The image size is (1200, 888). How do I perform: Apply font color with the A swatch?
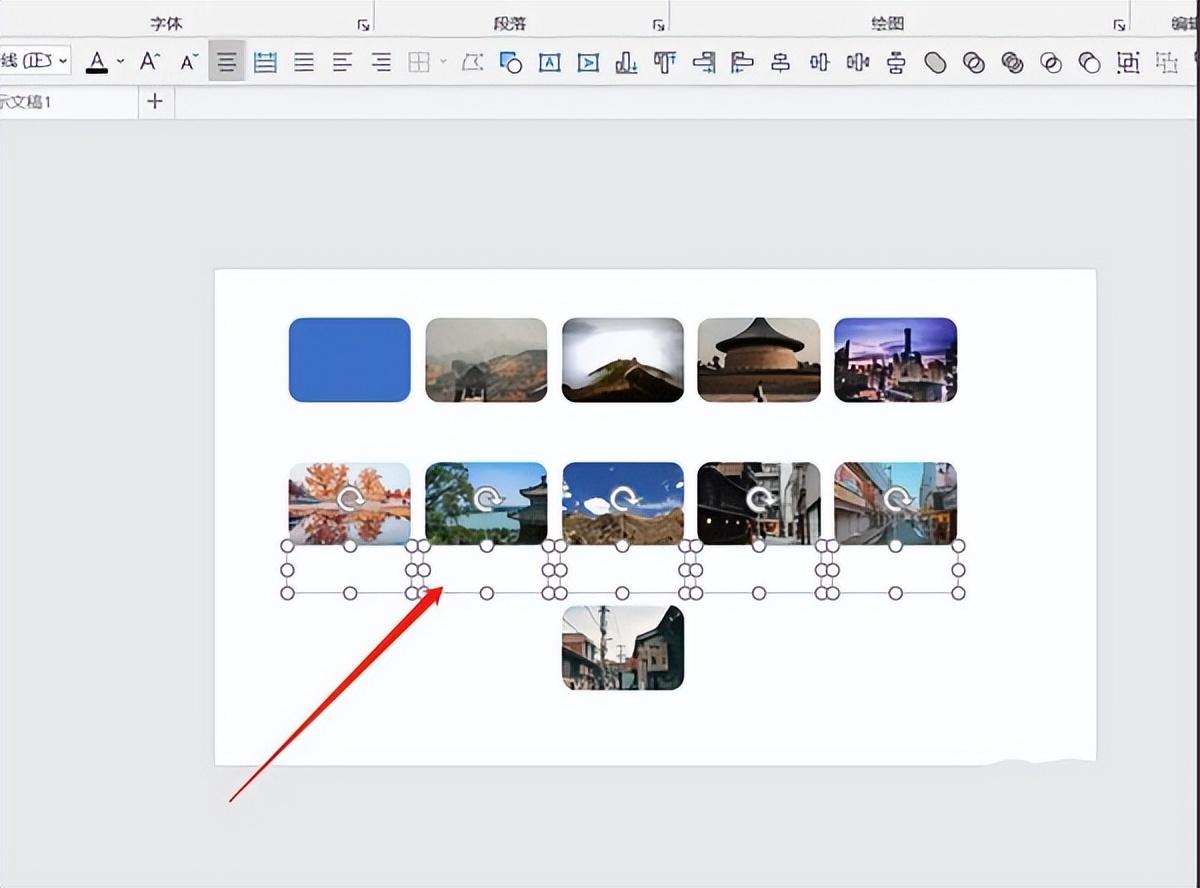tap(97, 62)
